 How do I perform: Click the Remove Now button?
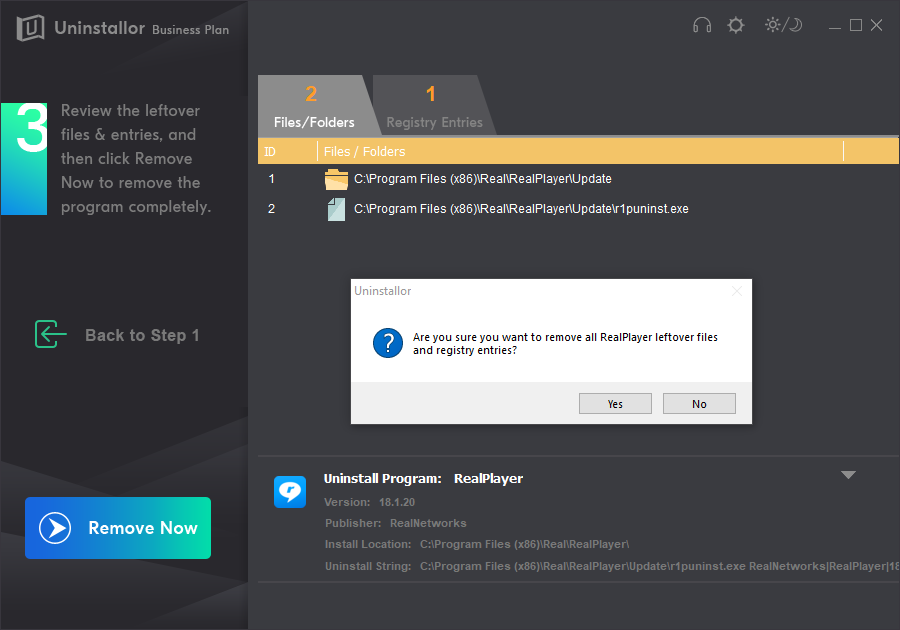118,528
